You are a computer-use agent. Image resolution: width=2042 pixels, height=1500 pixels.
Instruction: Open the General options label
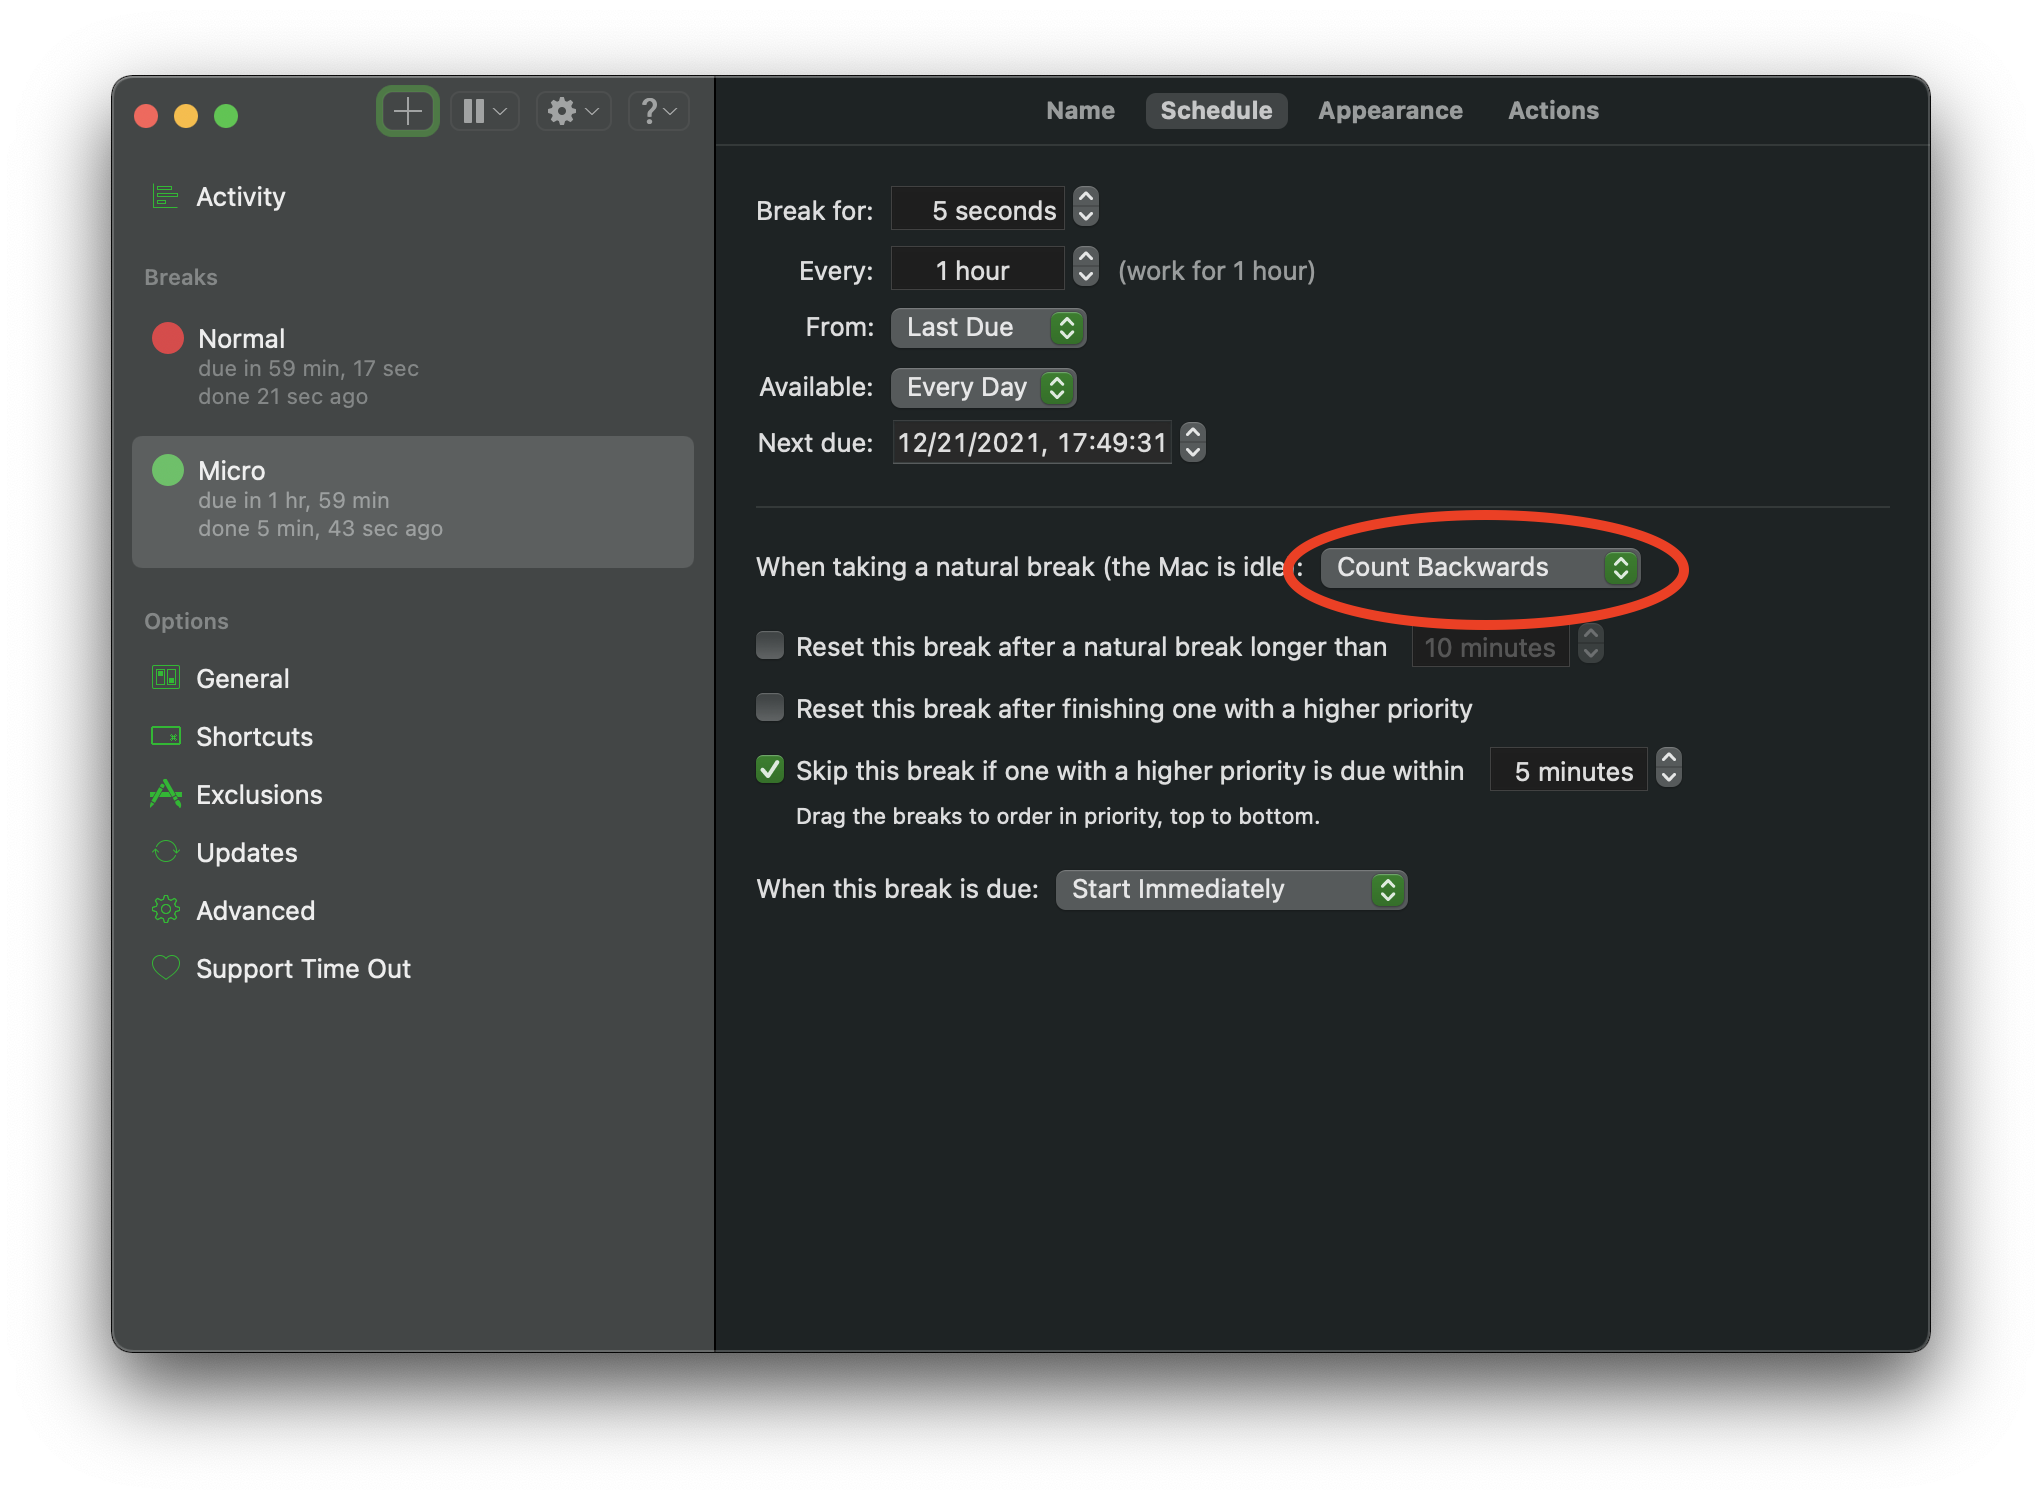pyautogui.click(x=242, y=678)
